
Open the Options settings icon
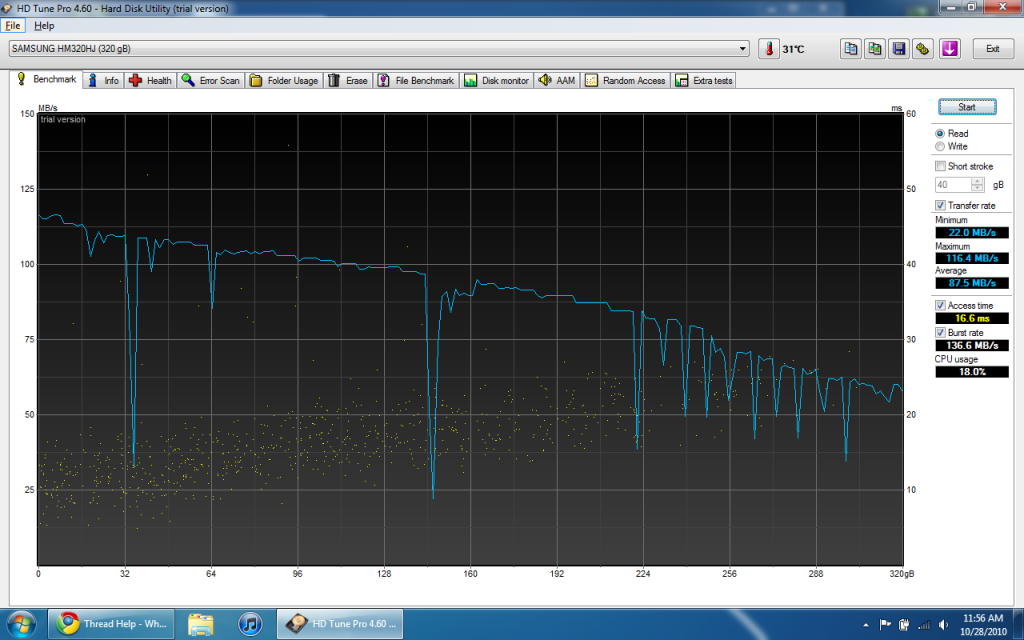[923, 49]
